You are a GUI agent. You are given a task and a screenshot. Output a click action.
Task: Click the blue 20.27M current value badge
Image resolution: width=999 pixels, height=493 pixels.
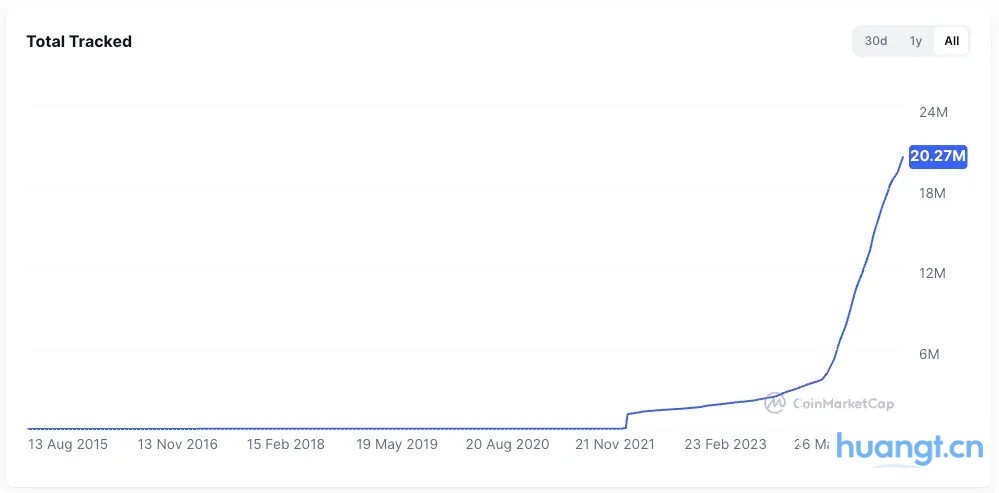coord(937,155)
